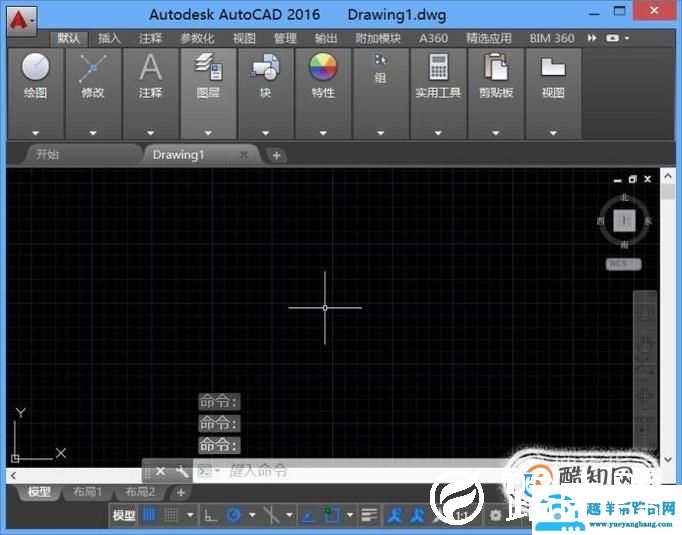Toggle ortho mode in the status bar
This screenshot has height=535, width=682.
coord(211,516)
